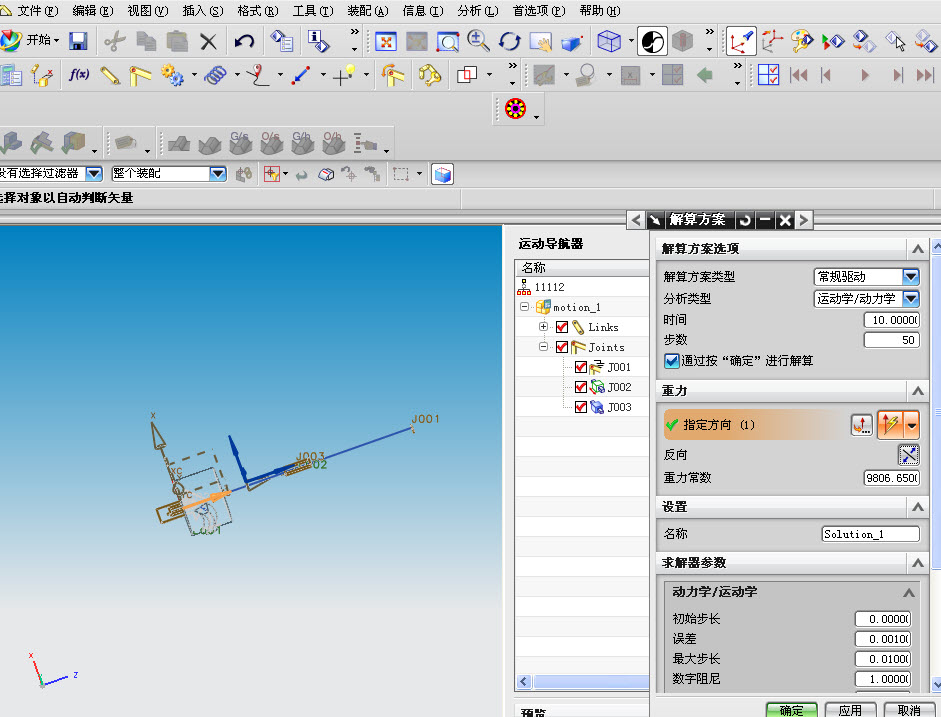Click the Undo arrow icon
Screen dimensions: 941x717
pyautogui.click(x=244, y=41)
